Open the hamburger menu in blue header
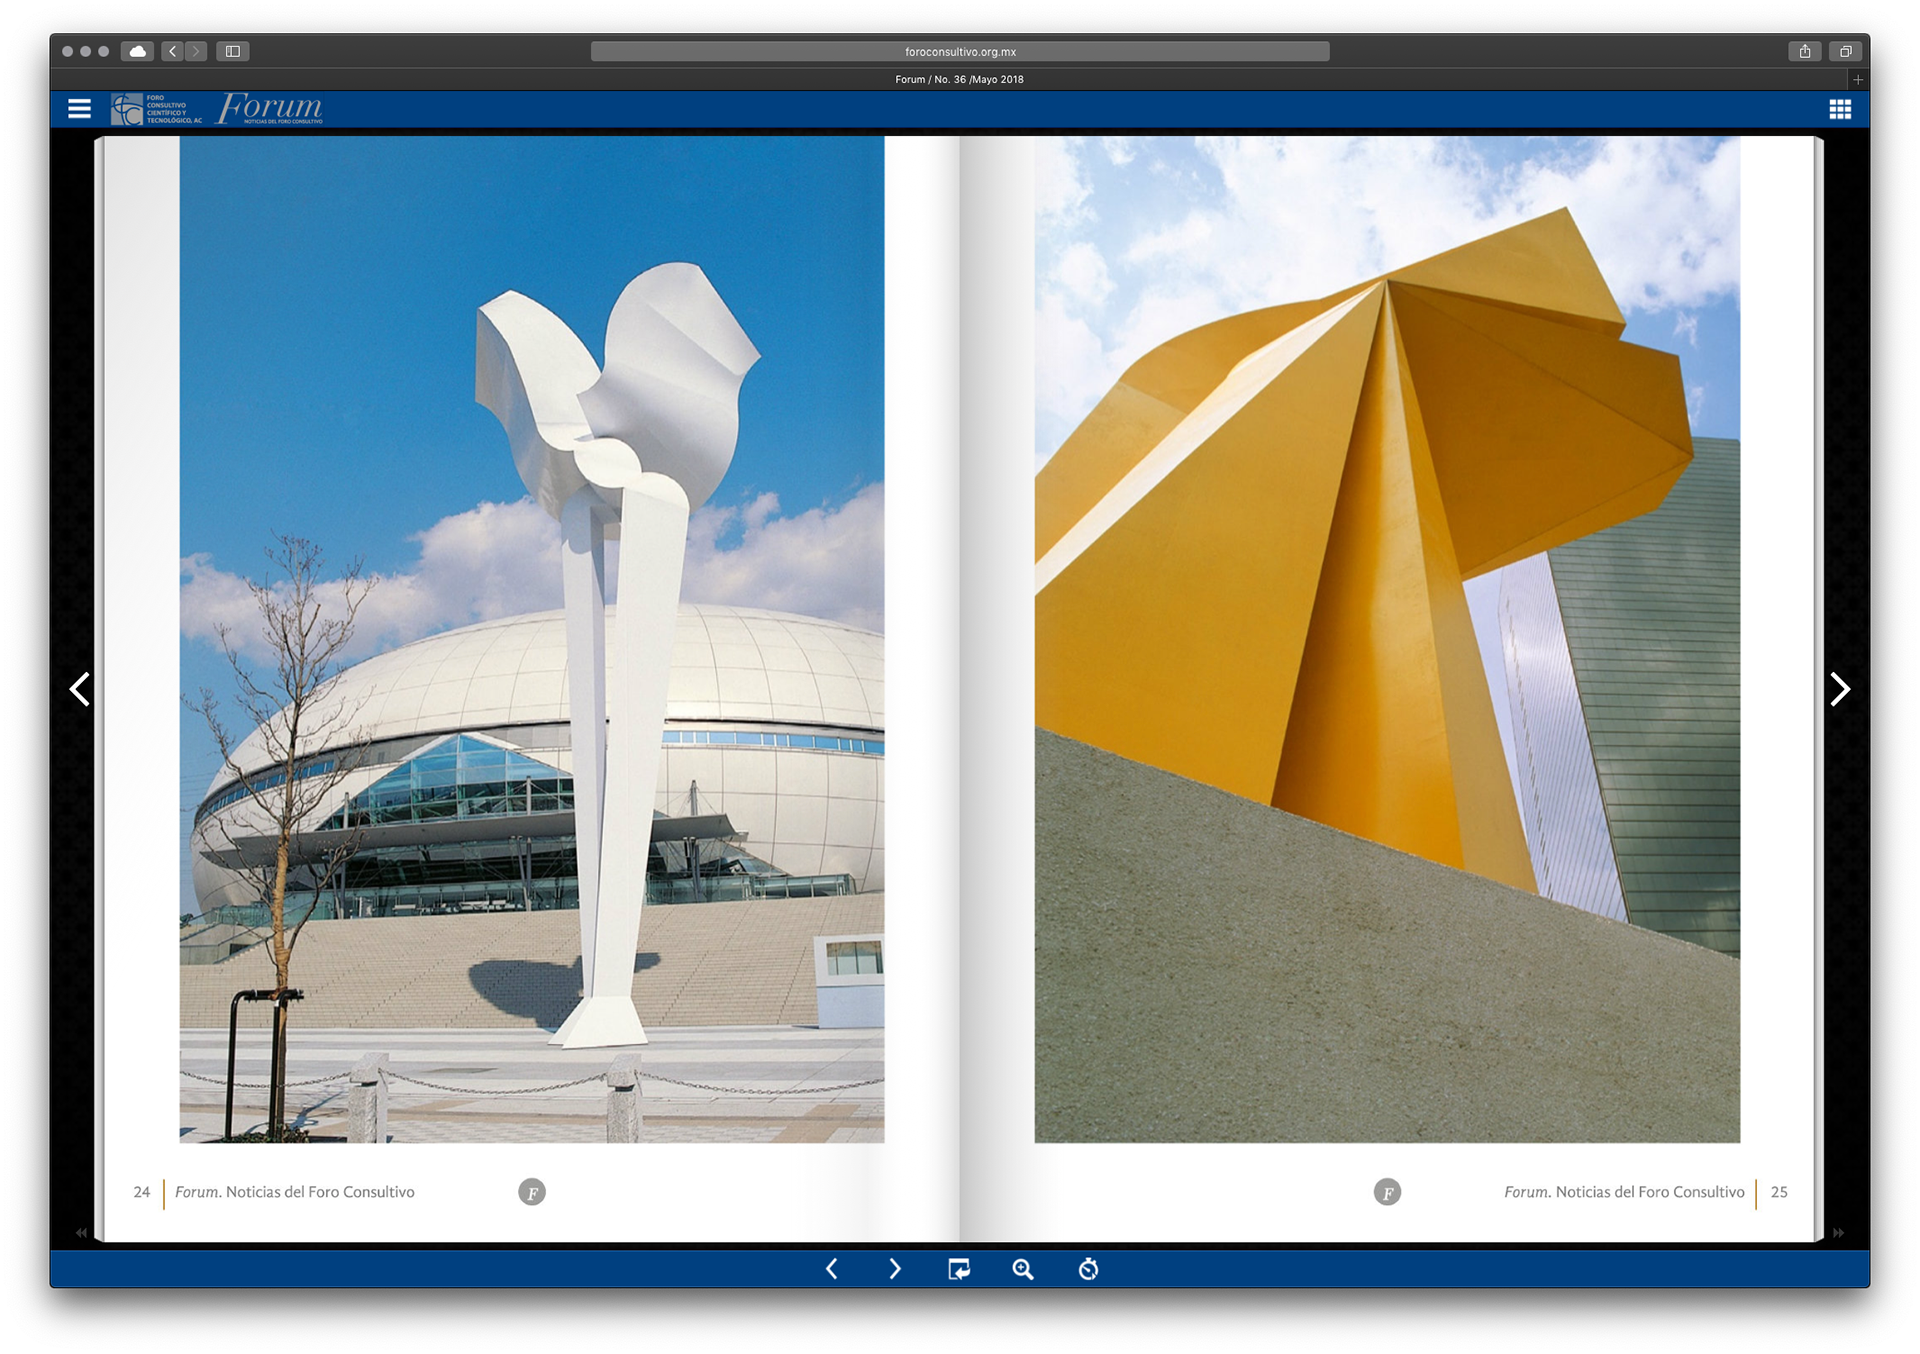 79,109
